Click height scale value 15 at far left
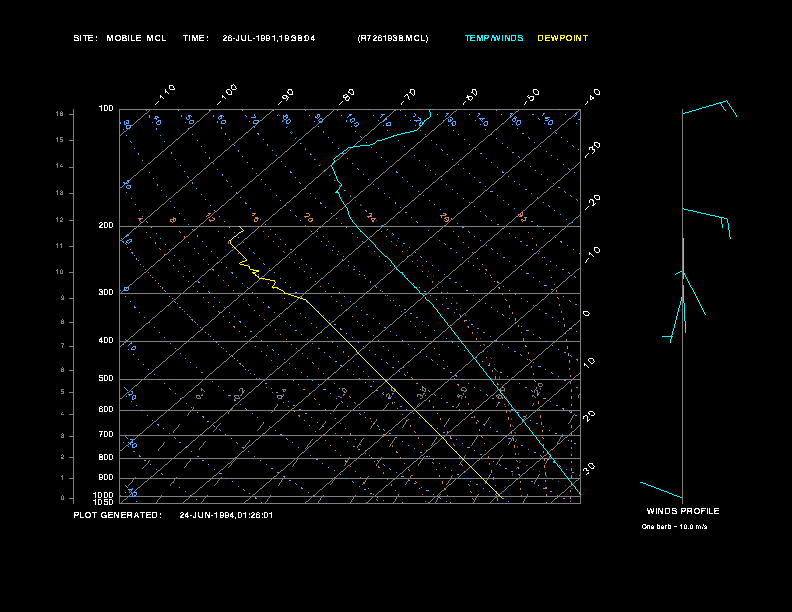 [60, 140]
